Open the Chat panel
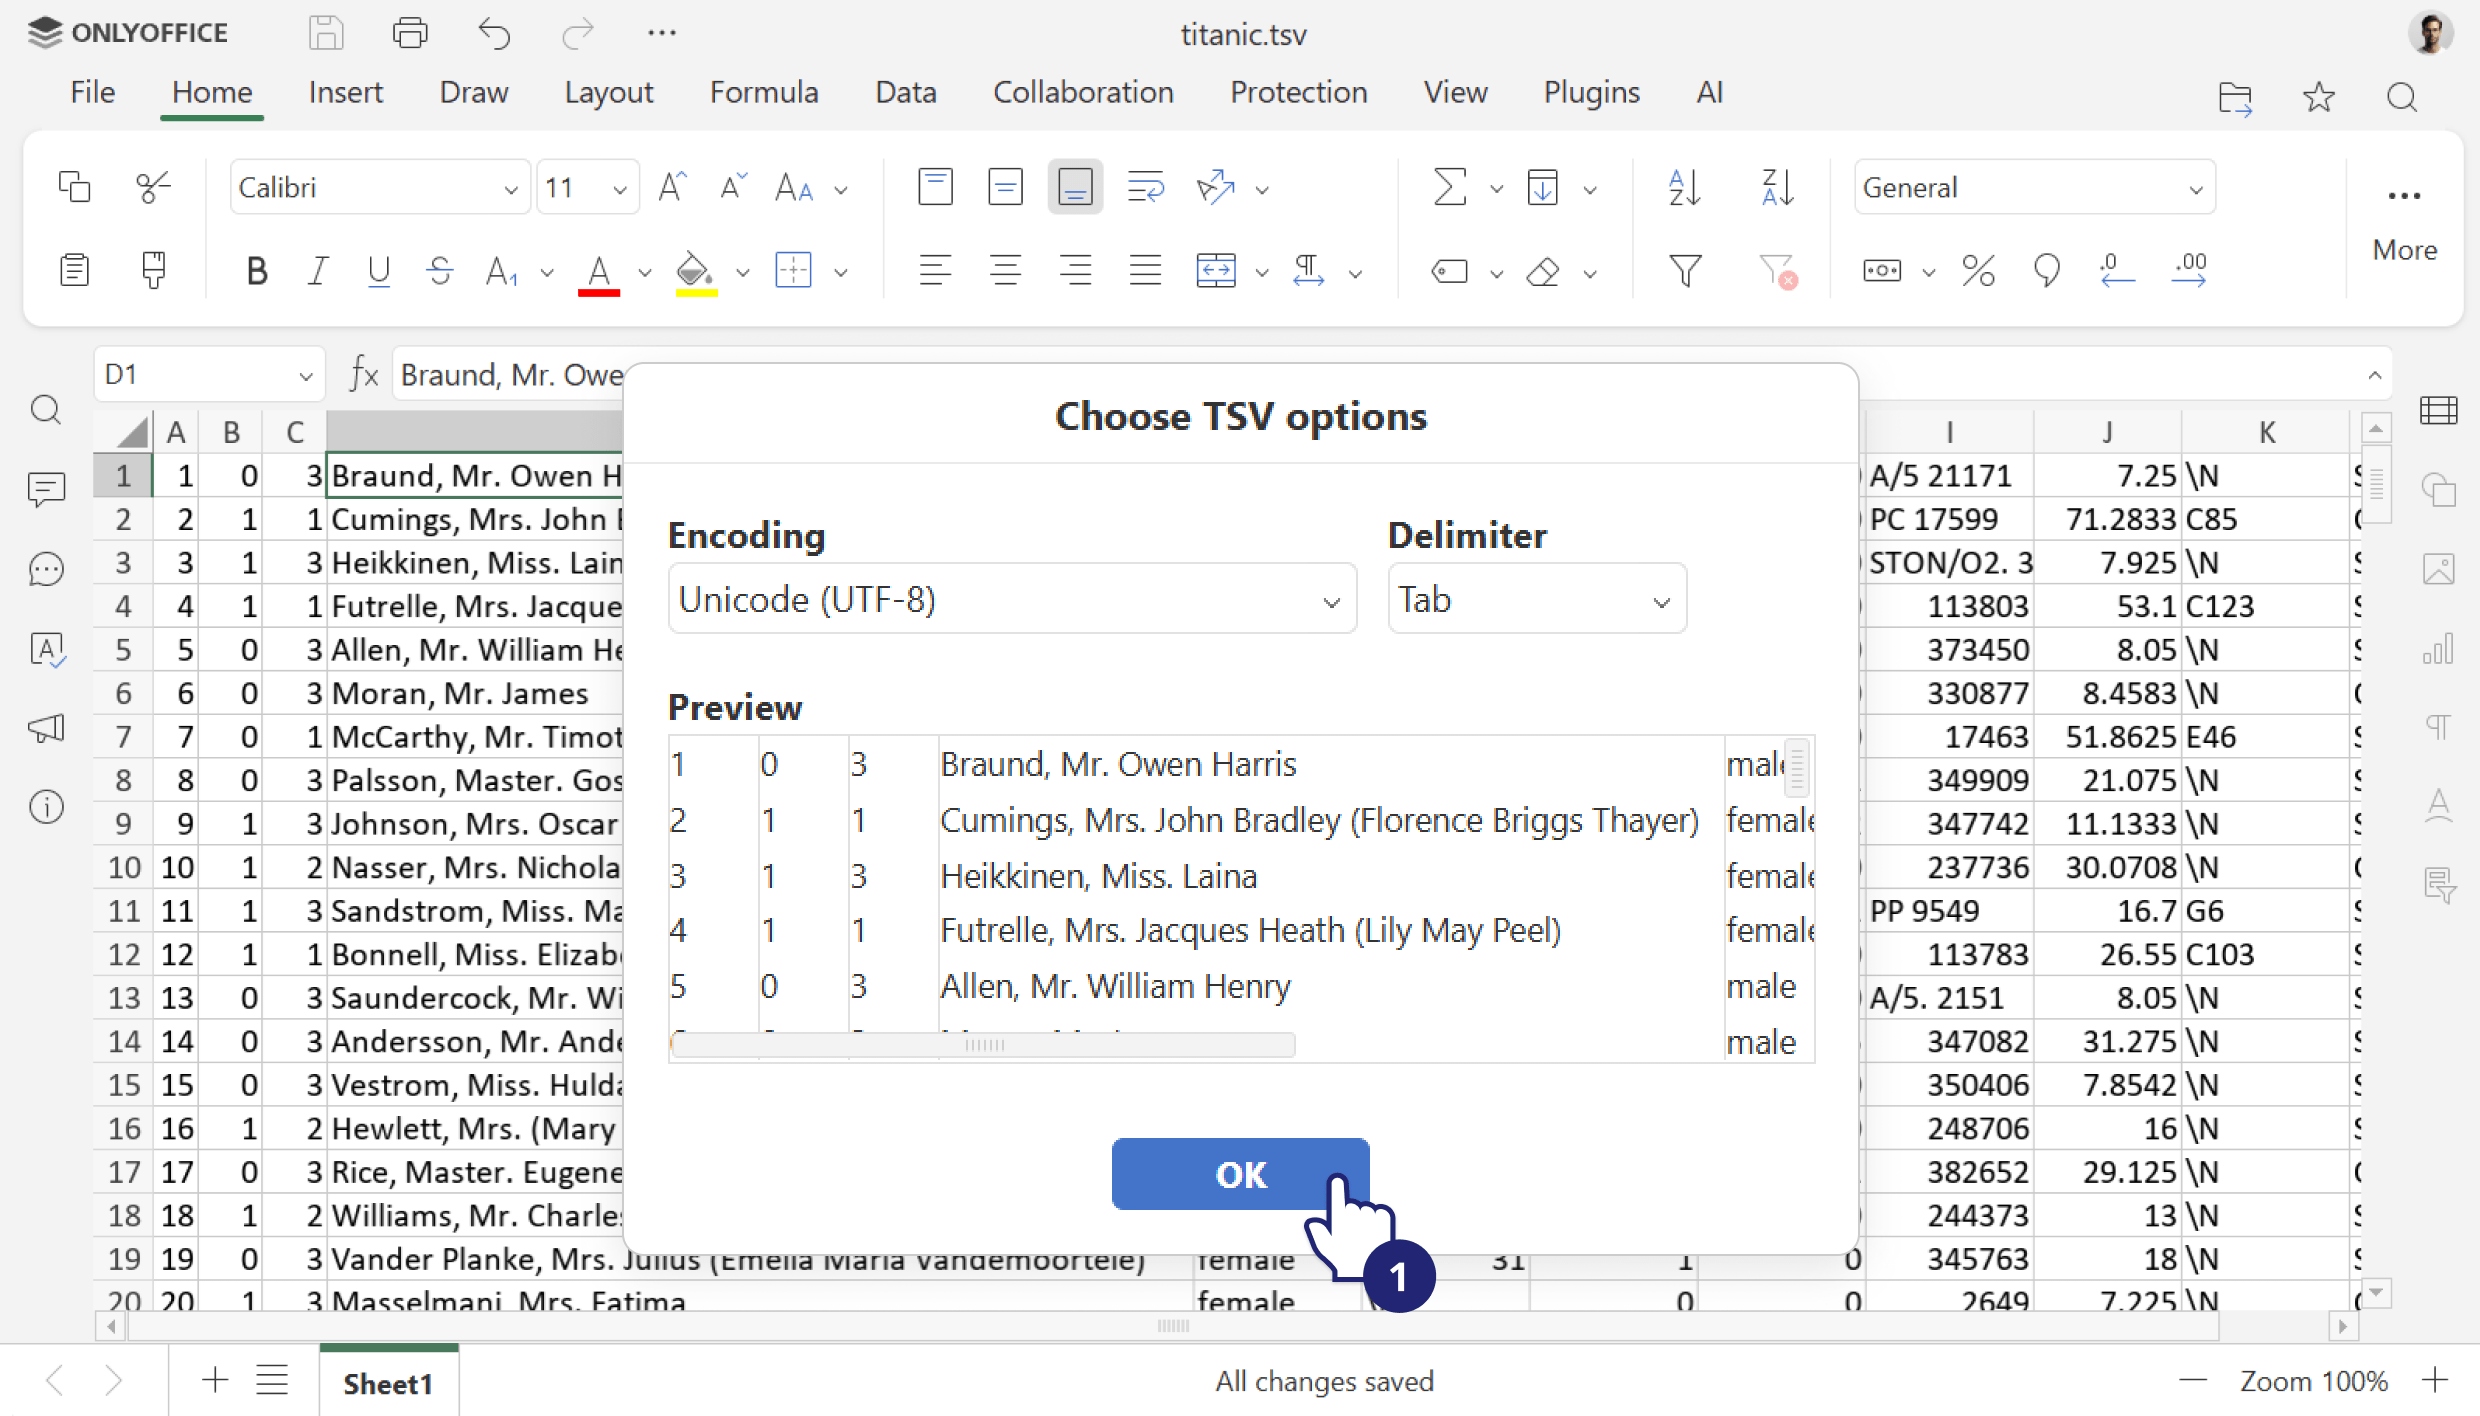Viewport: 2480px width, 1416px height. pos(46,569)
